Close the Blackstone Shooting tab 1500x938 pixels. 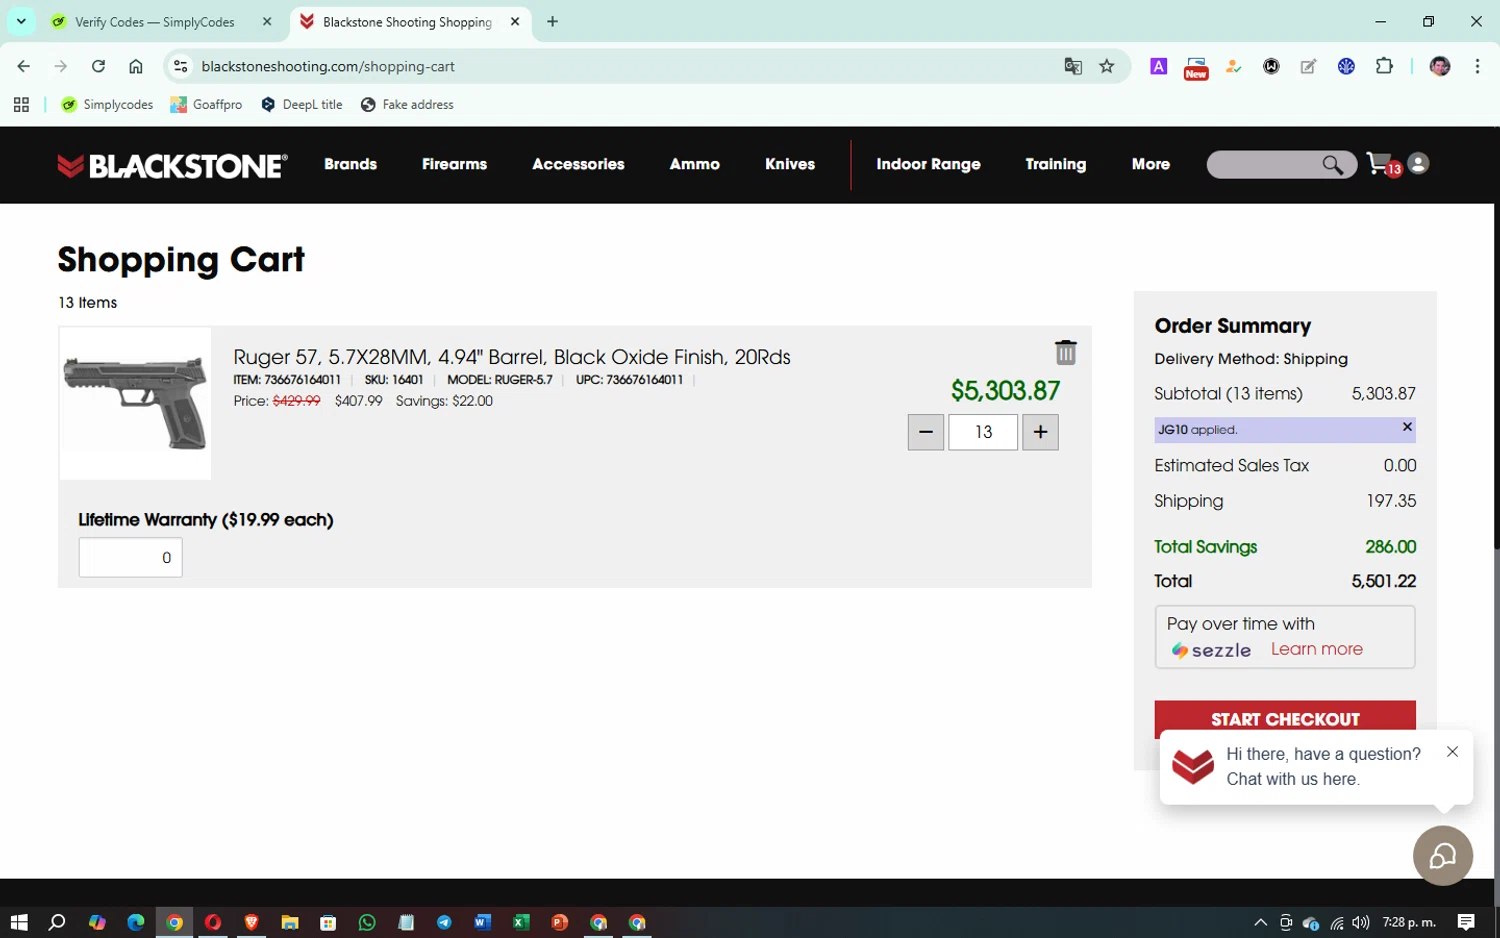click(x=515, y=22)
